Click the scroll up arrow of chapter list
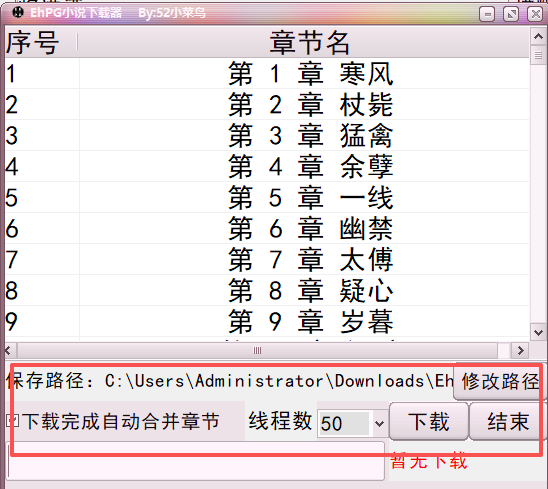This screenshot has height=489, width=548. [538, 36]
